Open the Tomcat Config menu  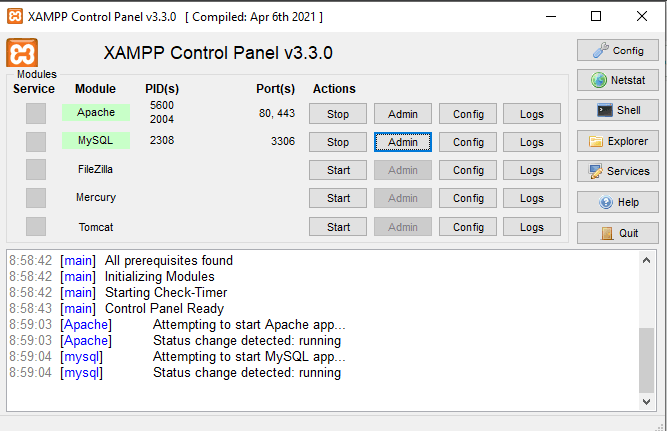(468, 227)
